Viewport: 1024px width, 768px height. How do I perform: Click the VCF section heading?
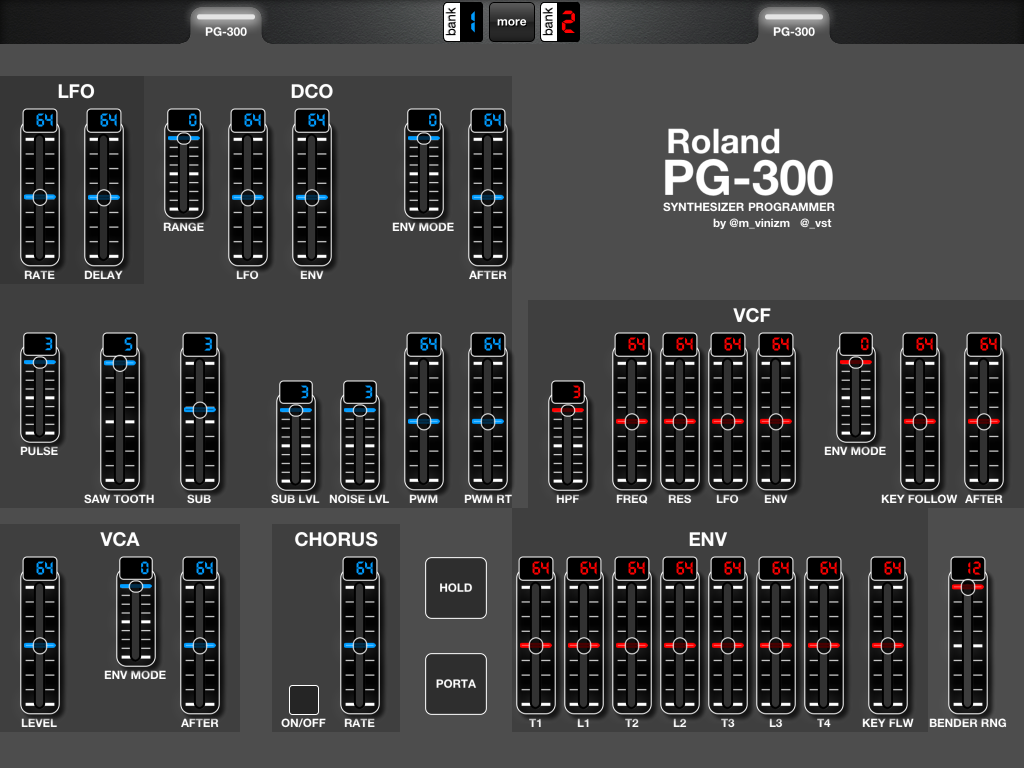752,315
